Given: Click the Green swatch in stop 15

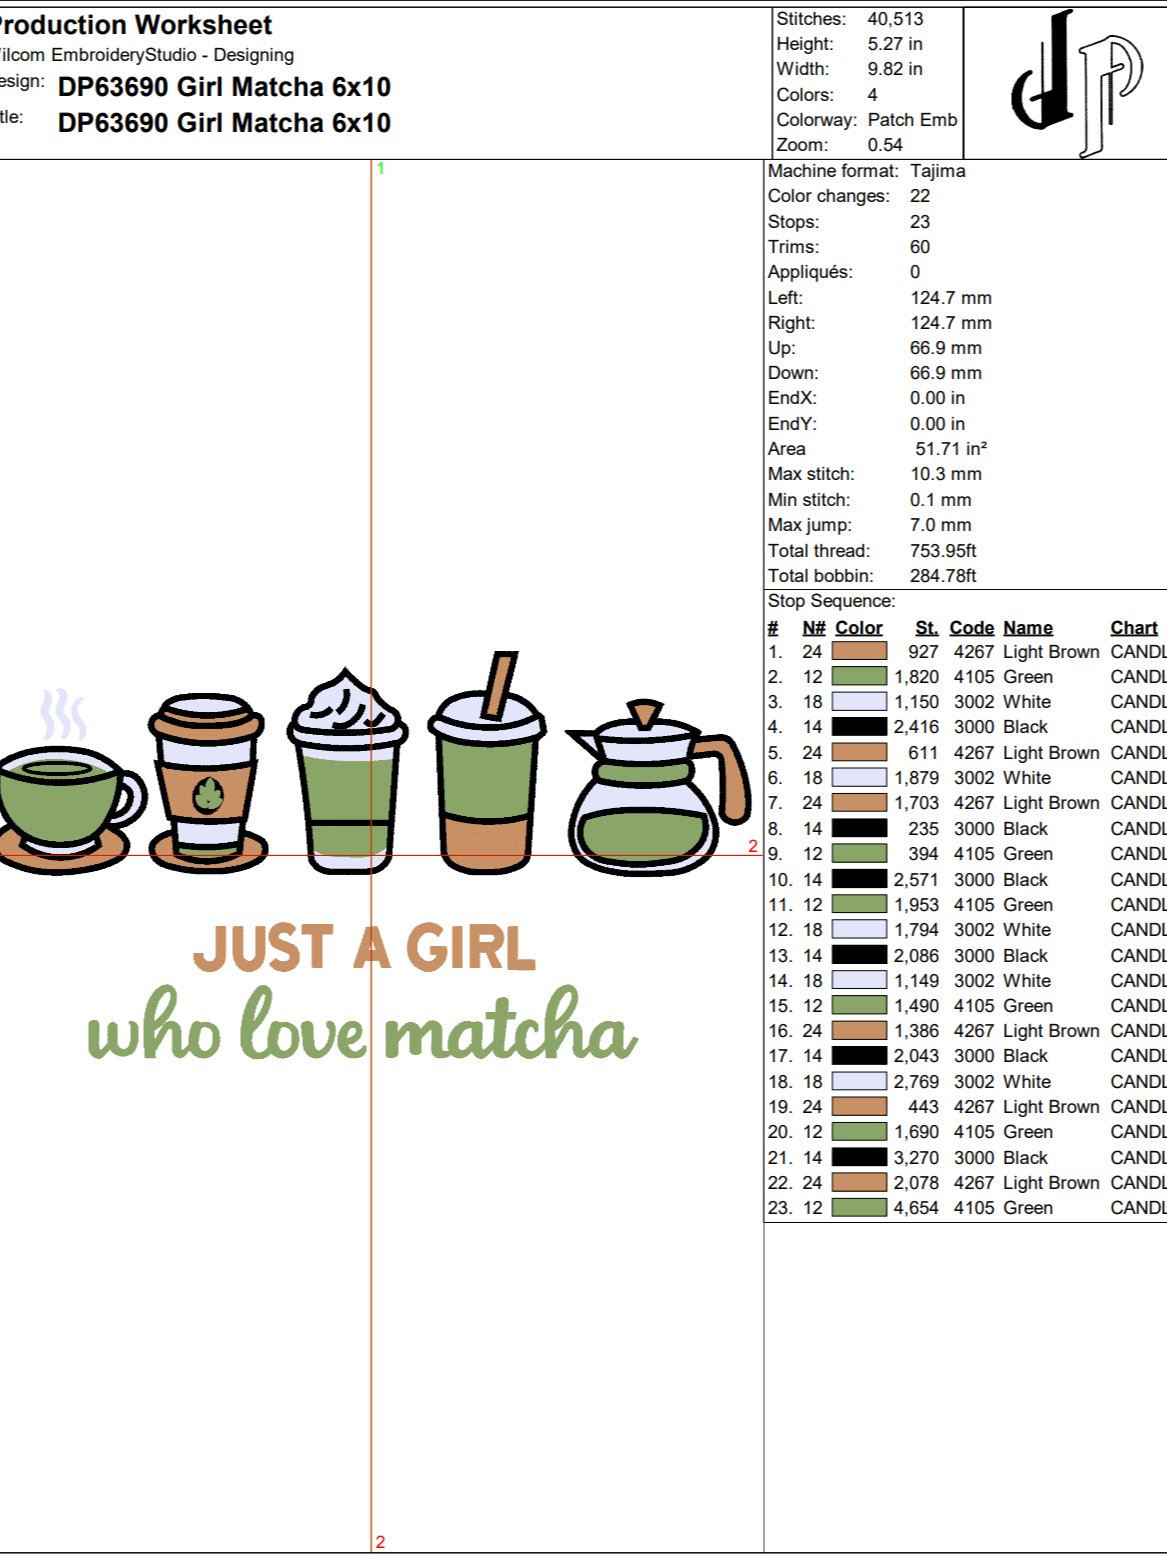Looking at the screenshot, I should [859, 1005].
